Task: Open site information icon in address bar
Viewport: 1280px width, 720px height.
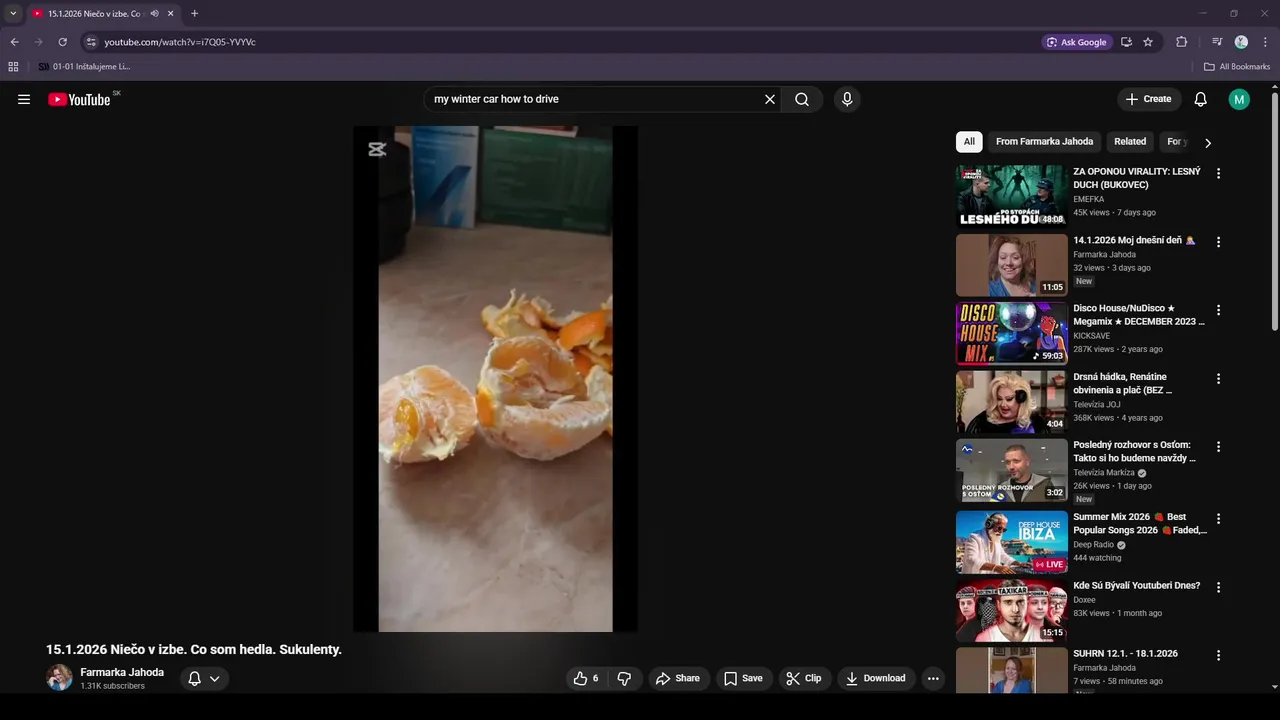Action: (91, 42)
